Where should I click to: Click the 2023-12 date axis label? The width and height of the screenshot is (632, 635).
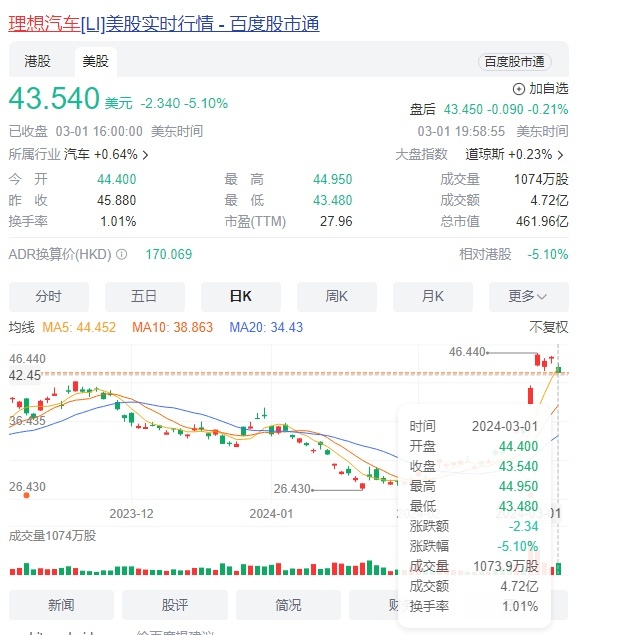131,514
